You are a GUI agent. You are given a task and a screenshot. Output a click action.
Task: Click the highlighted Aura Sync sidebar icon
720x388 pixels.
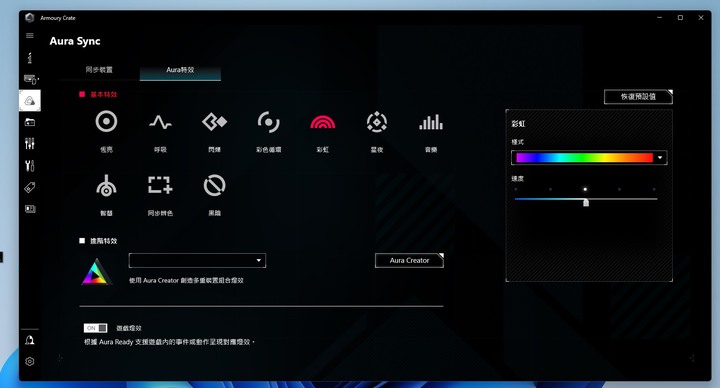pos(30,101)
